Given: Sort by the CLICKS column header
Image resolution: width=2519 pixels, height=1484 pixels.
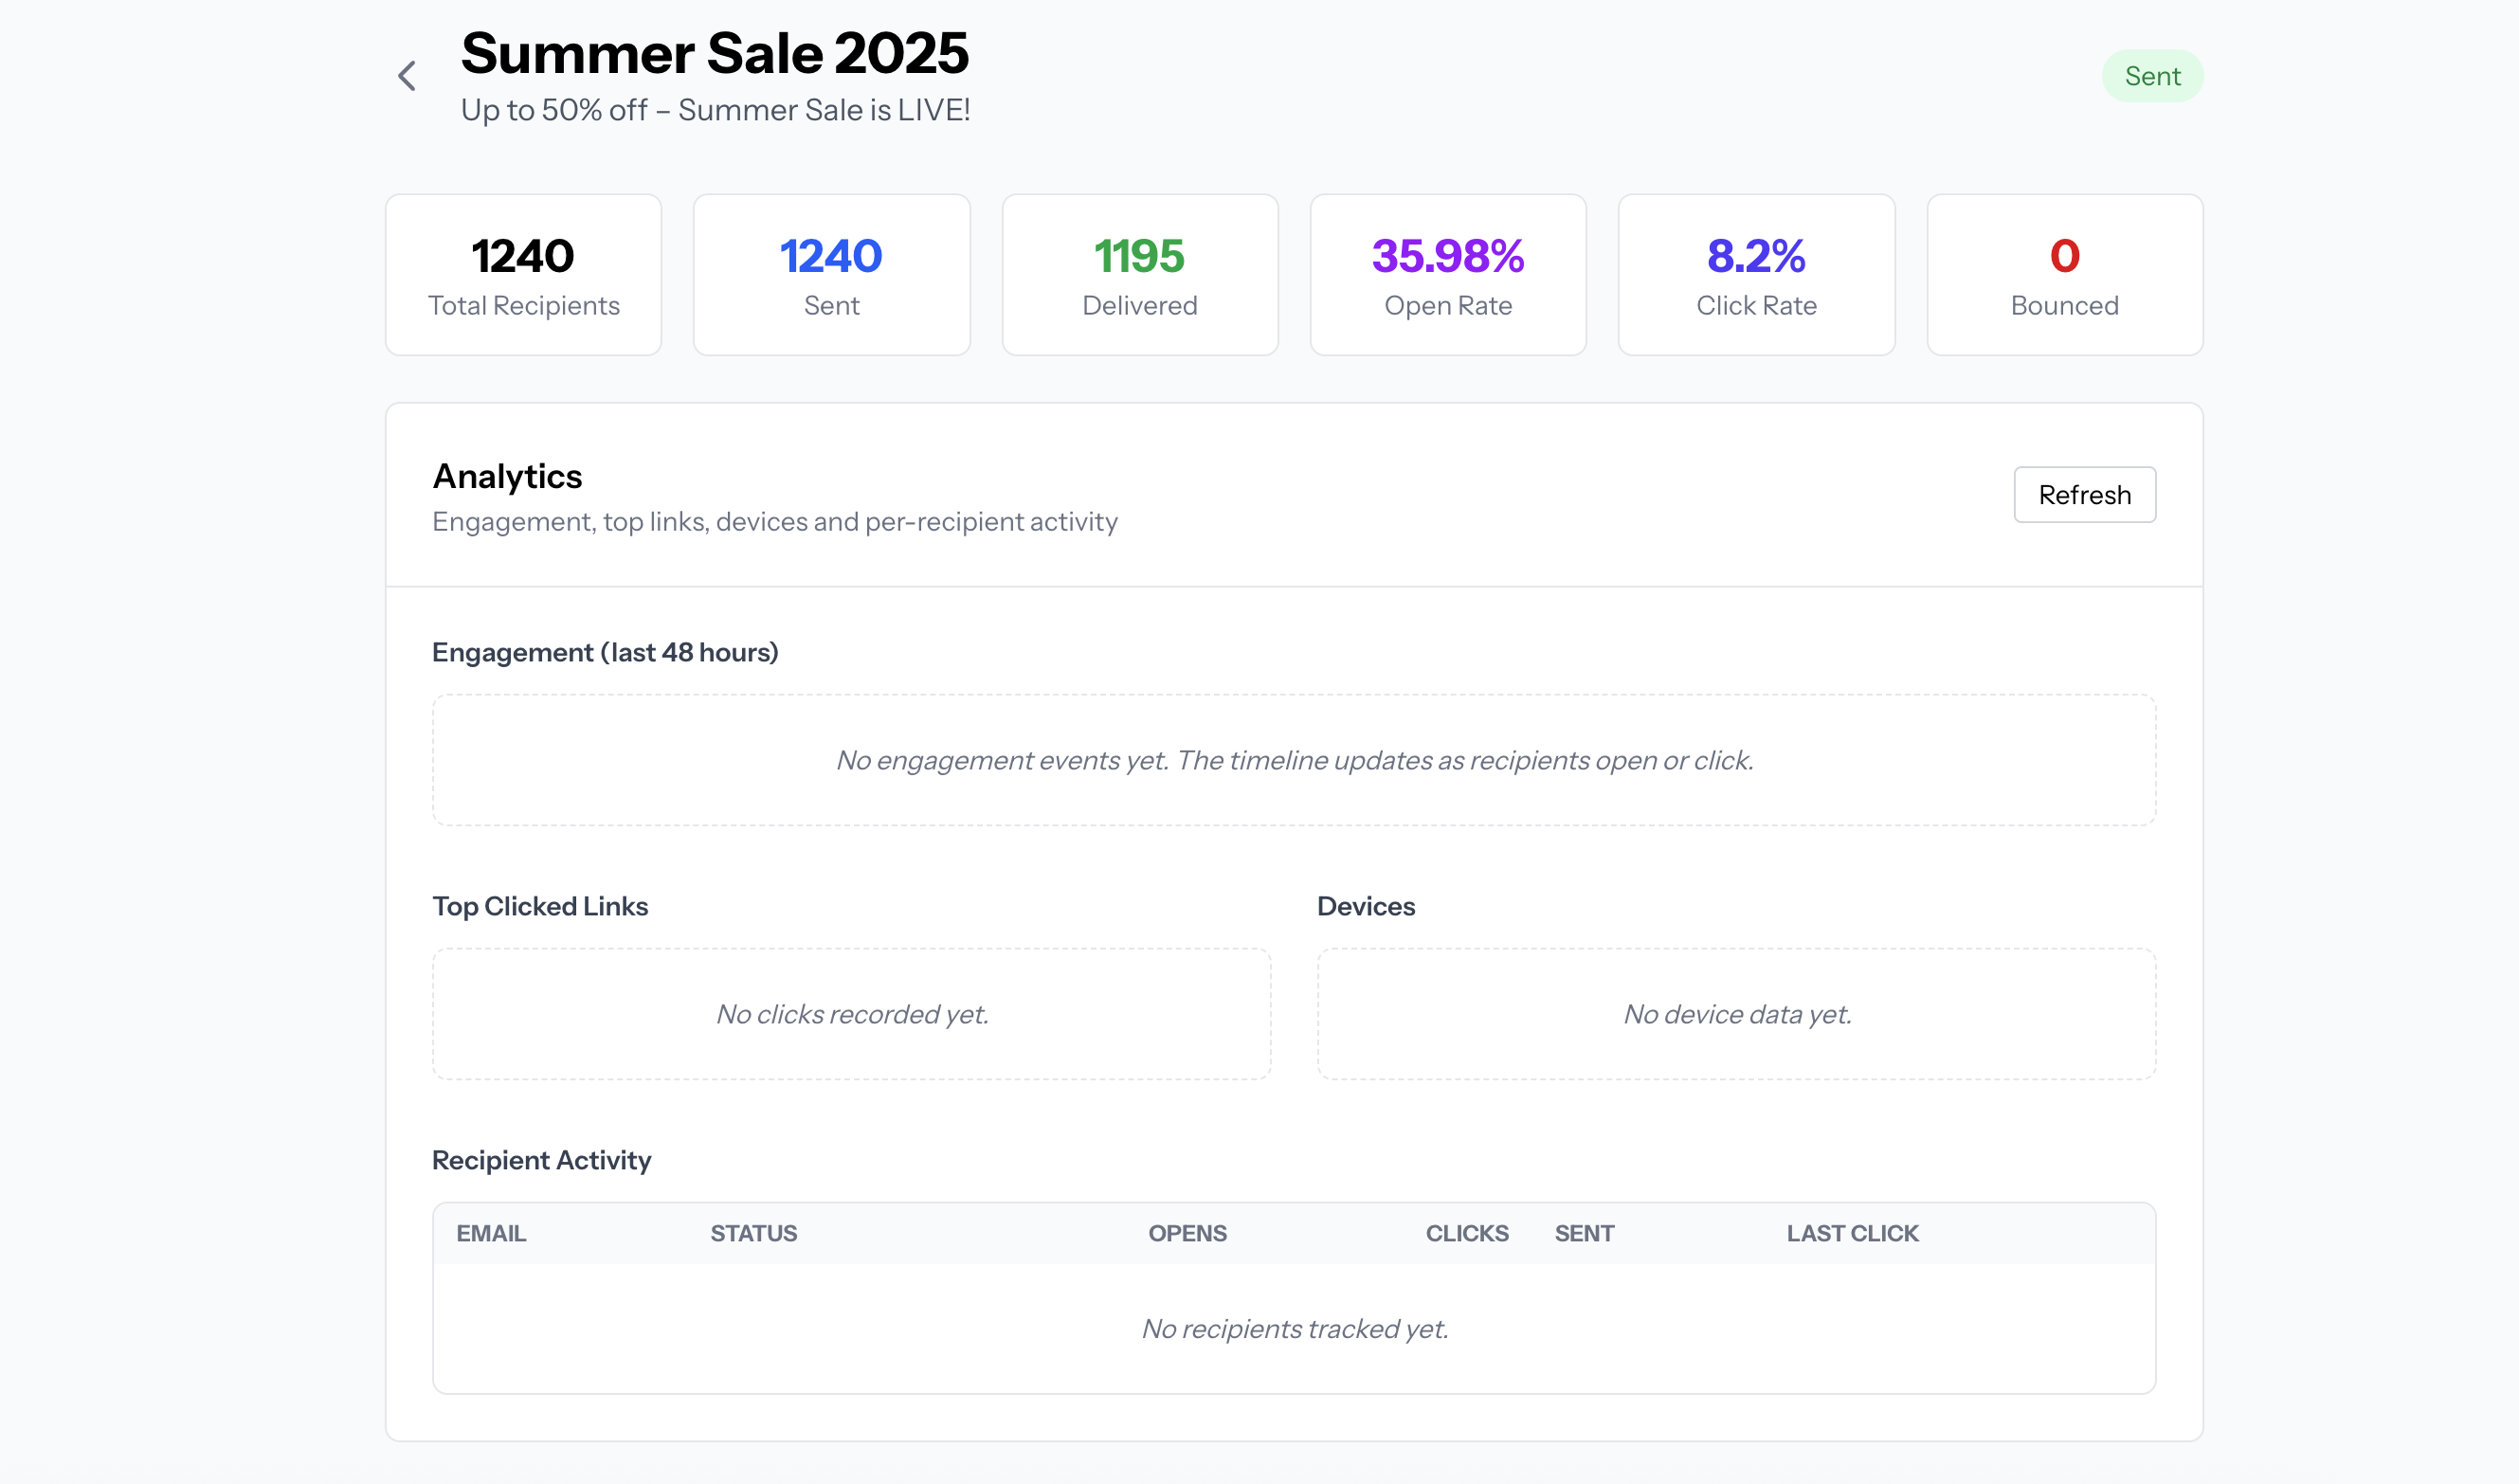Looking at the screenshot, I should [x=1467, y=1233].
